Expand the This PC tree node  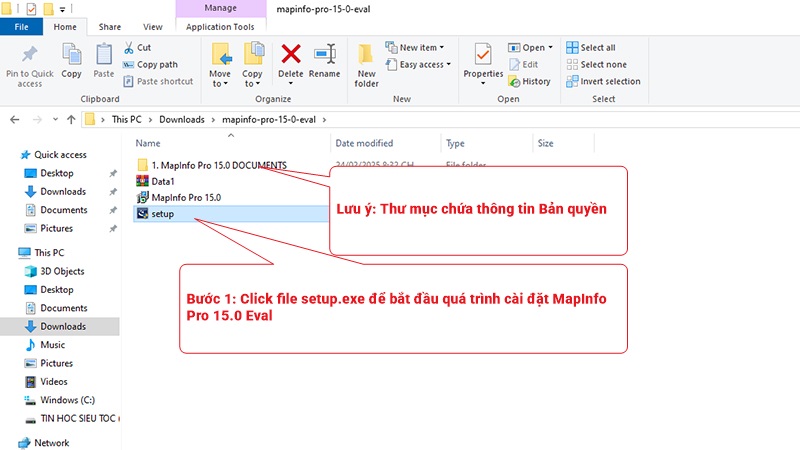11,253
